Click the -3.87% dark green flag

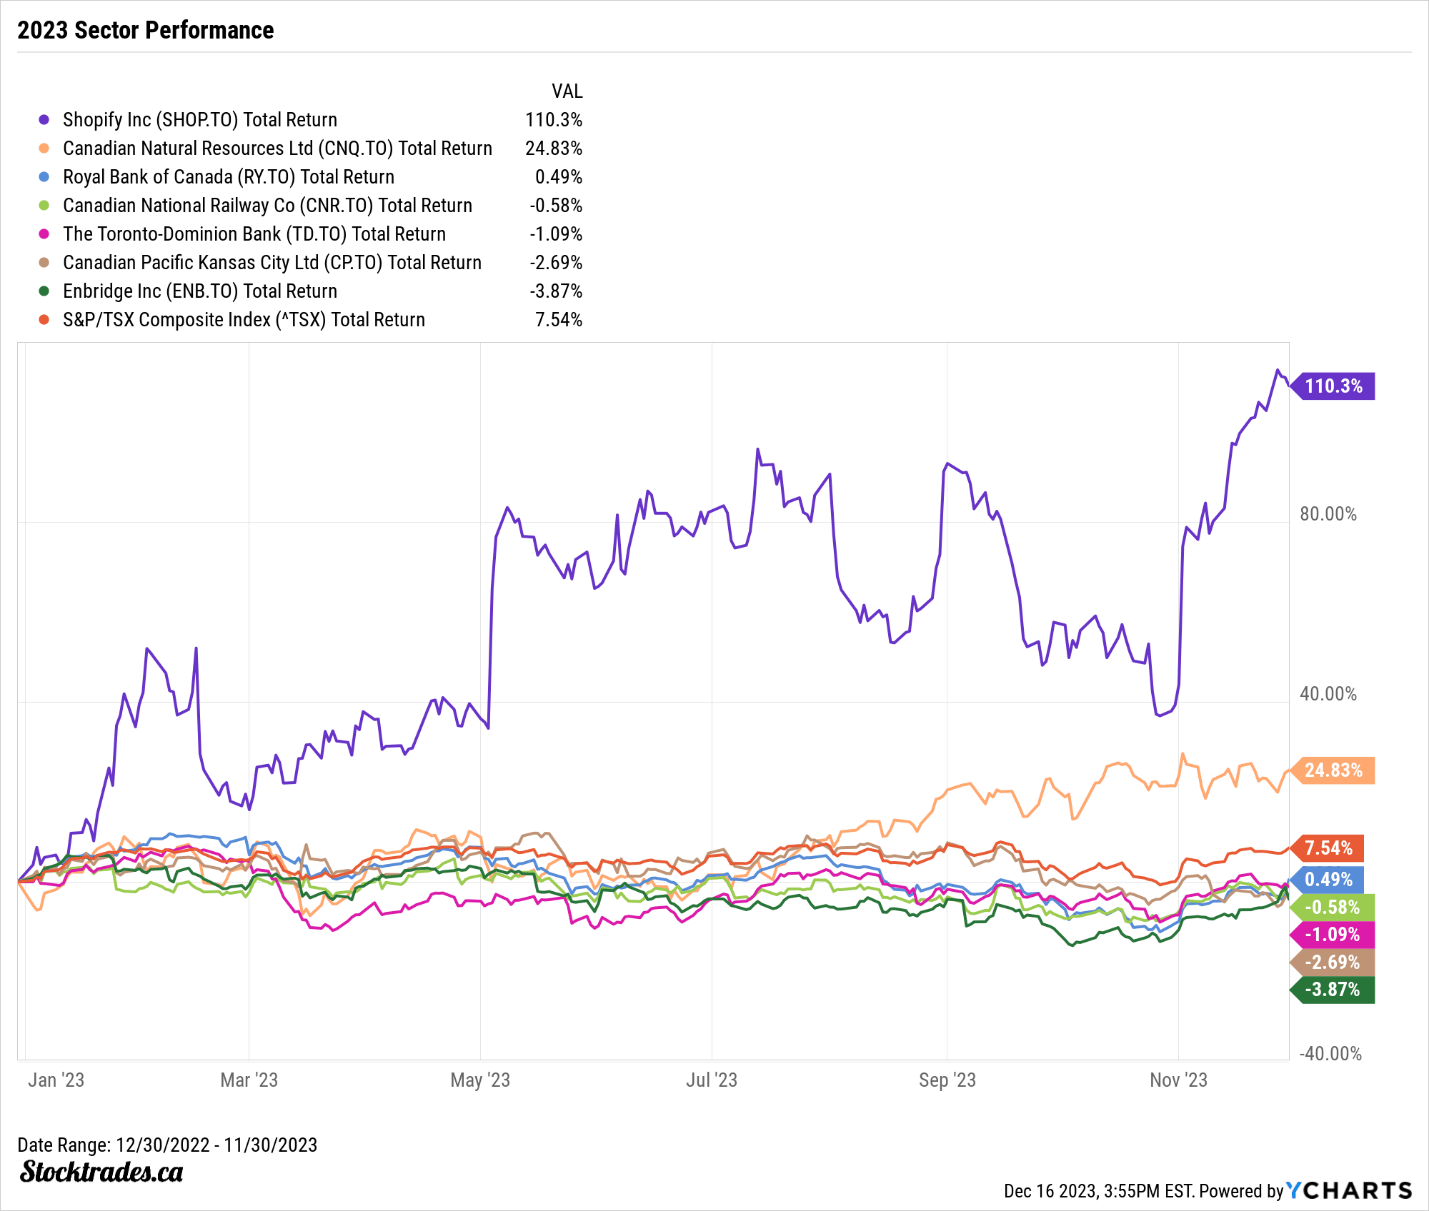pyautogui.click(x=1333, y=990)
